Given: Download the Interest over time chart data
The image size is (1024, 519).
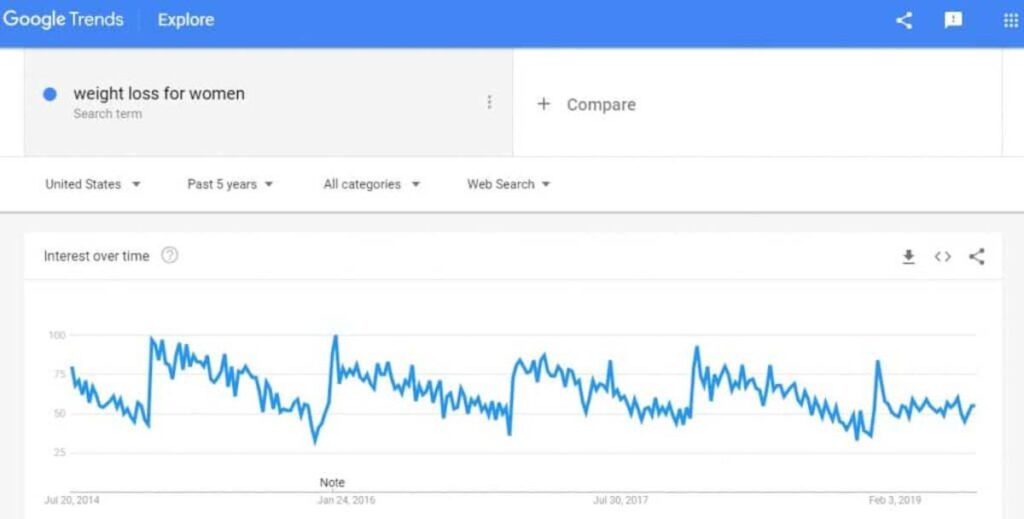Looking at the screenshot, I should pos(908,257).
